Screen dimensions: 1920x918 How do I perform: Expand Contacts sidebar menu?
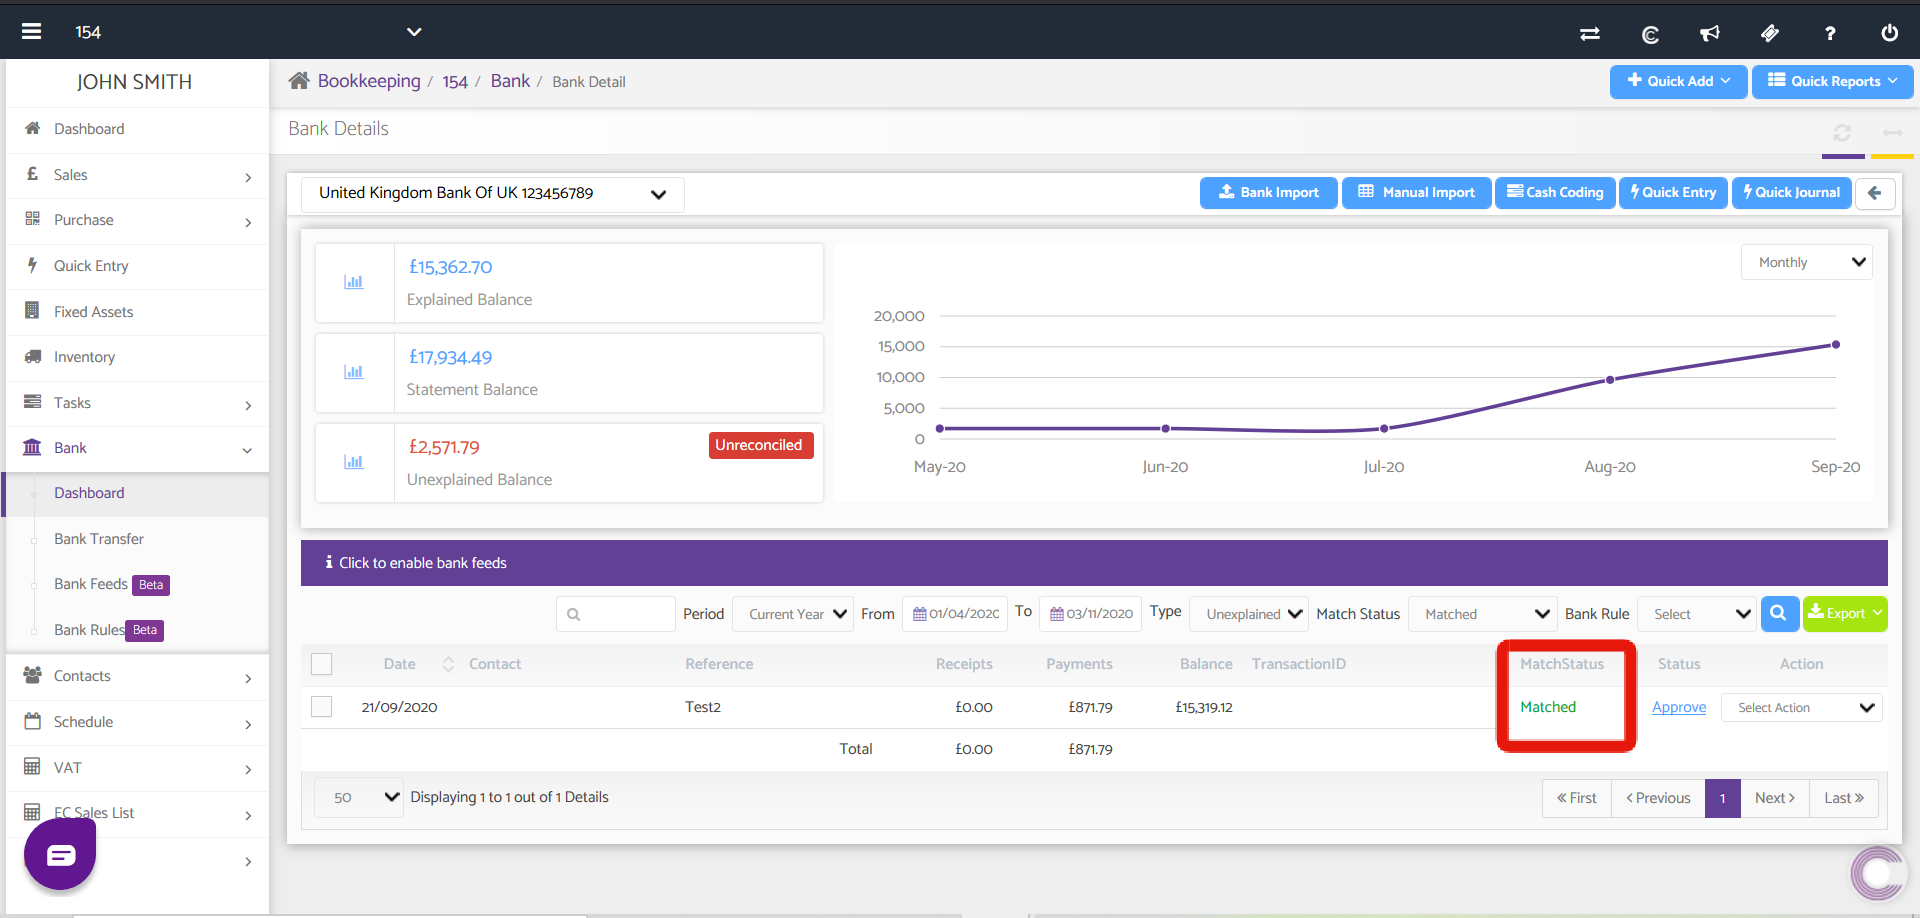(x=137, y=676)
